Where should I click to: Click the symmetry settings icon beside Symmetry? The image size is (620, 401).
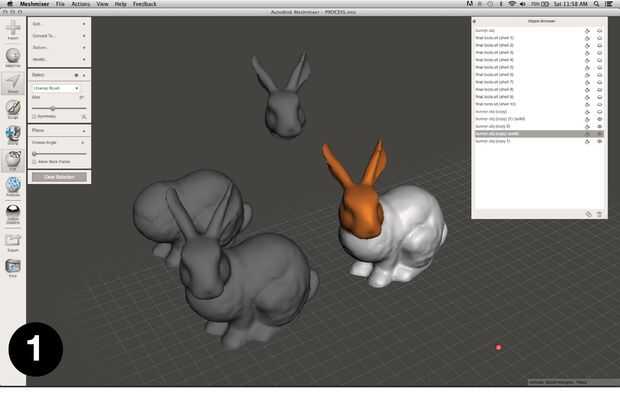[84, 117]
